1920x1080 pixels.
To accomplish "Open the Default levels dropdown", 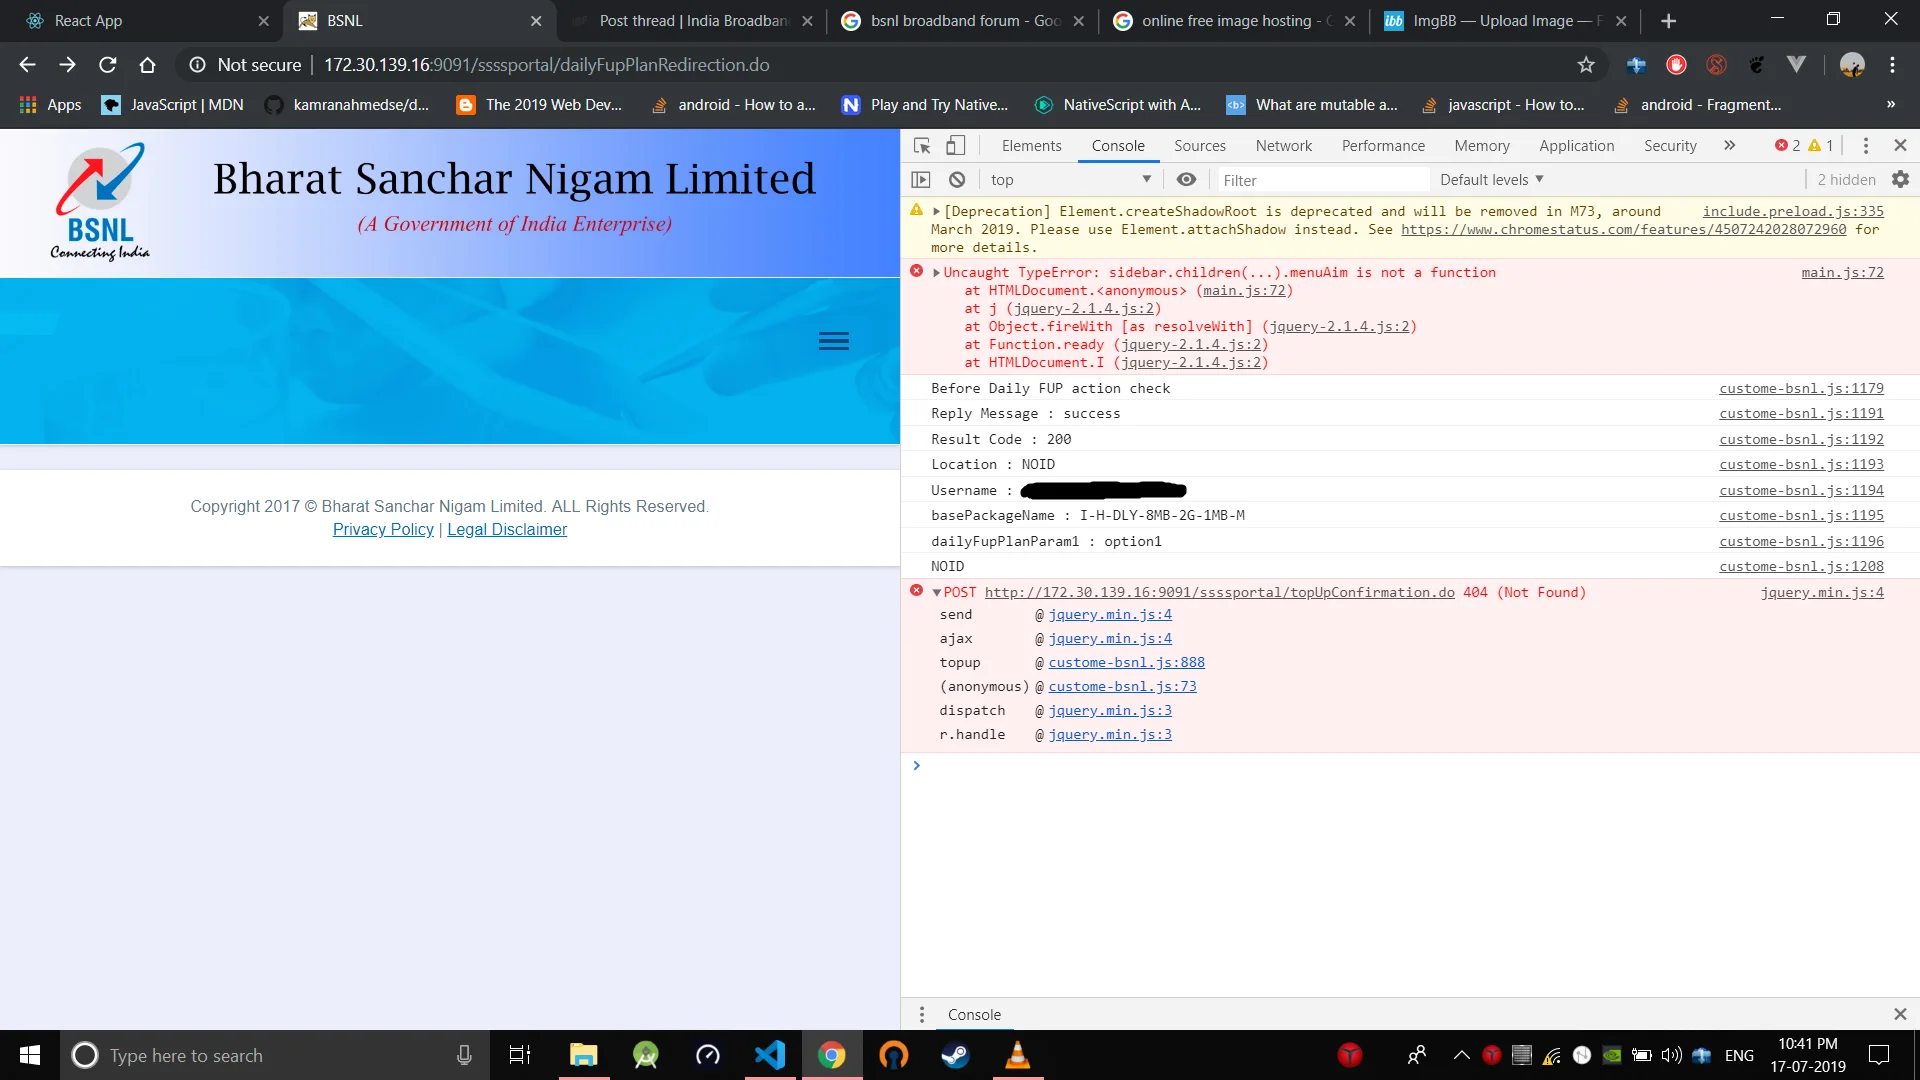I will [1491, 180].
